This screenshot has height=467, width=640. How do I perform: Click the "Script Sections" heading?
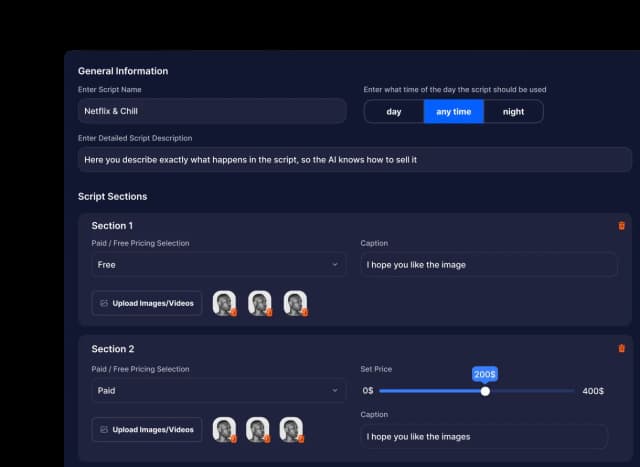[112, 196]
